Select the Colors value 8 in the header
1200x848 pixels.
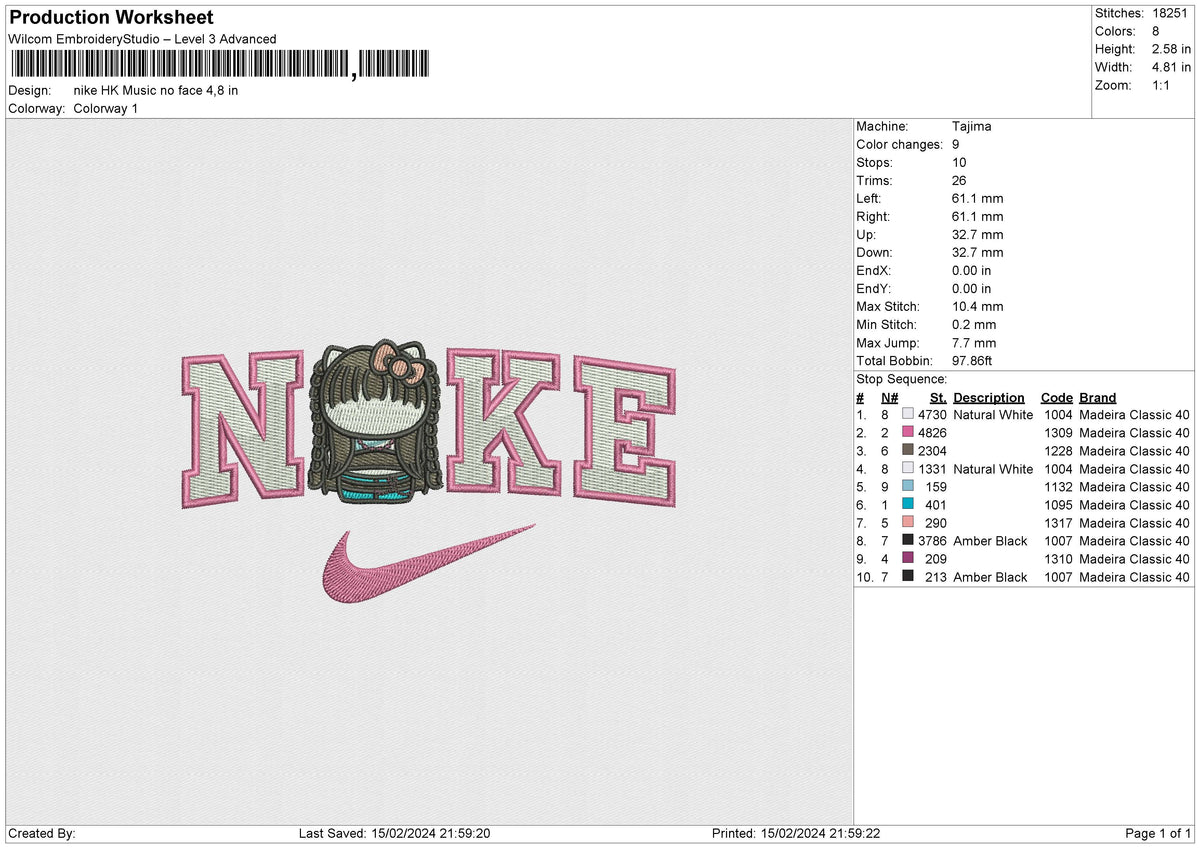tap(1155, 31)
